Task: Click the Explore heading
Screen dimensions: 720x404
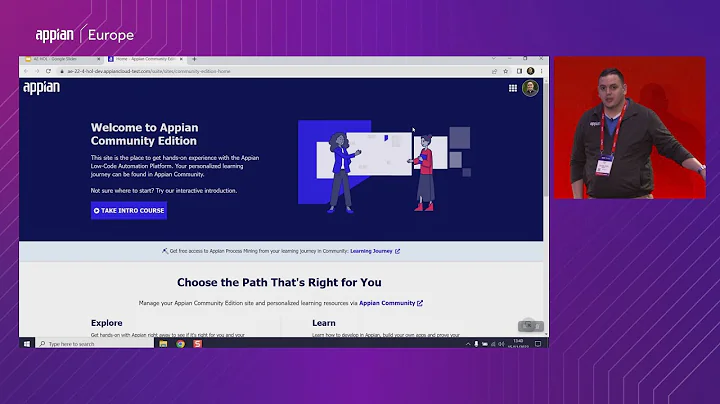Action: (x=107, y=323)
